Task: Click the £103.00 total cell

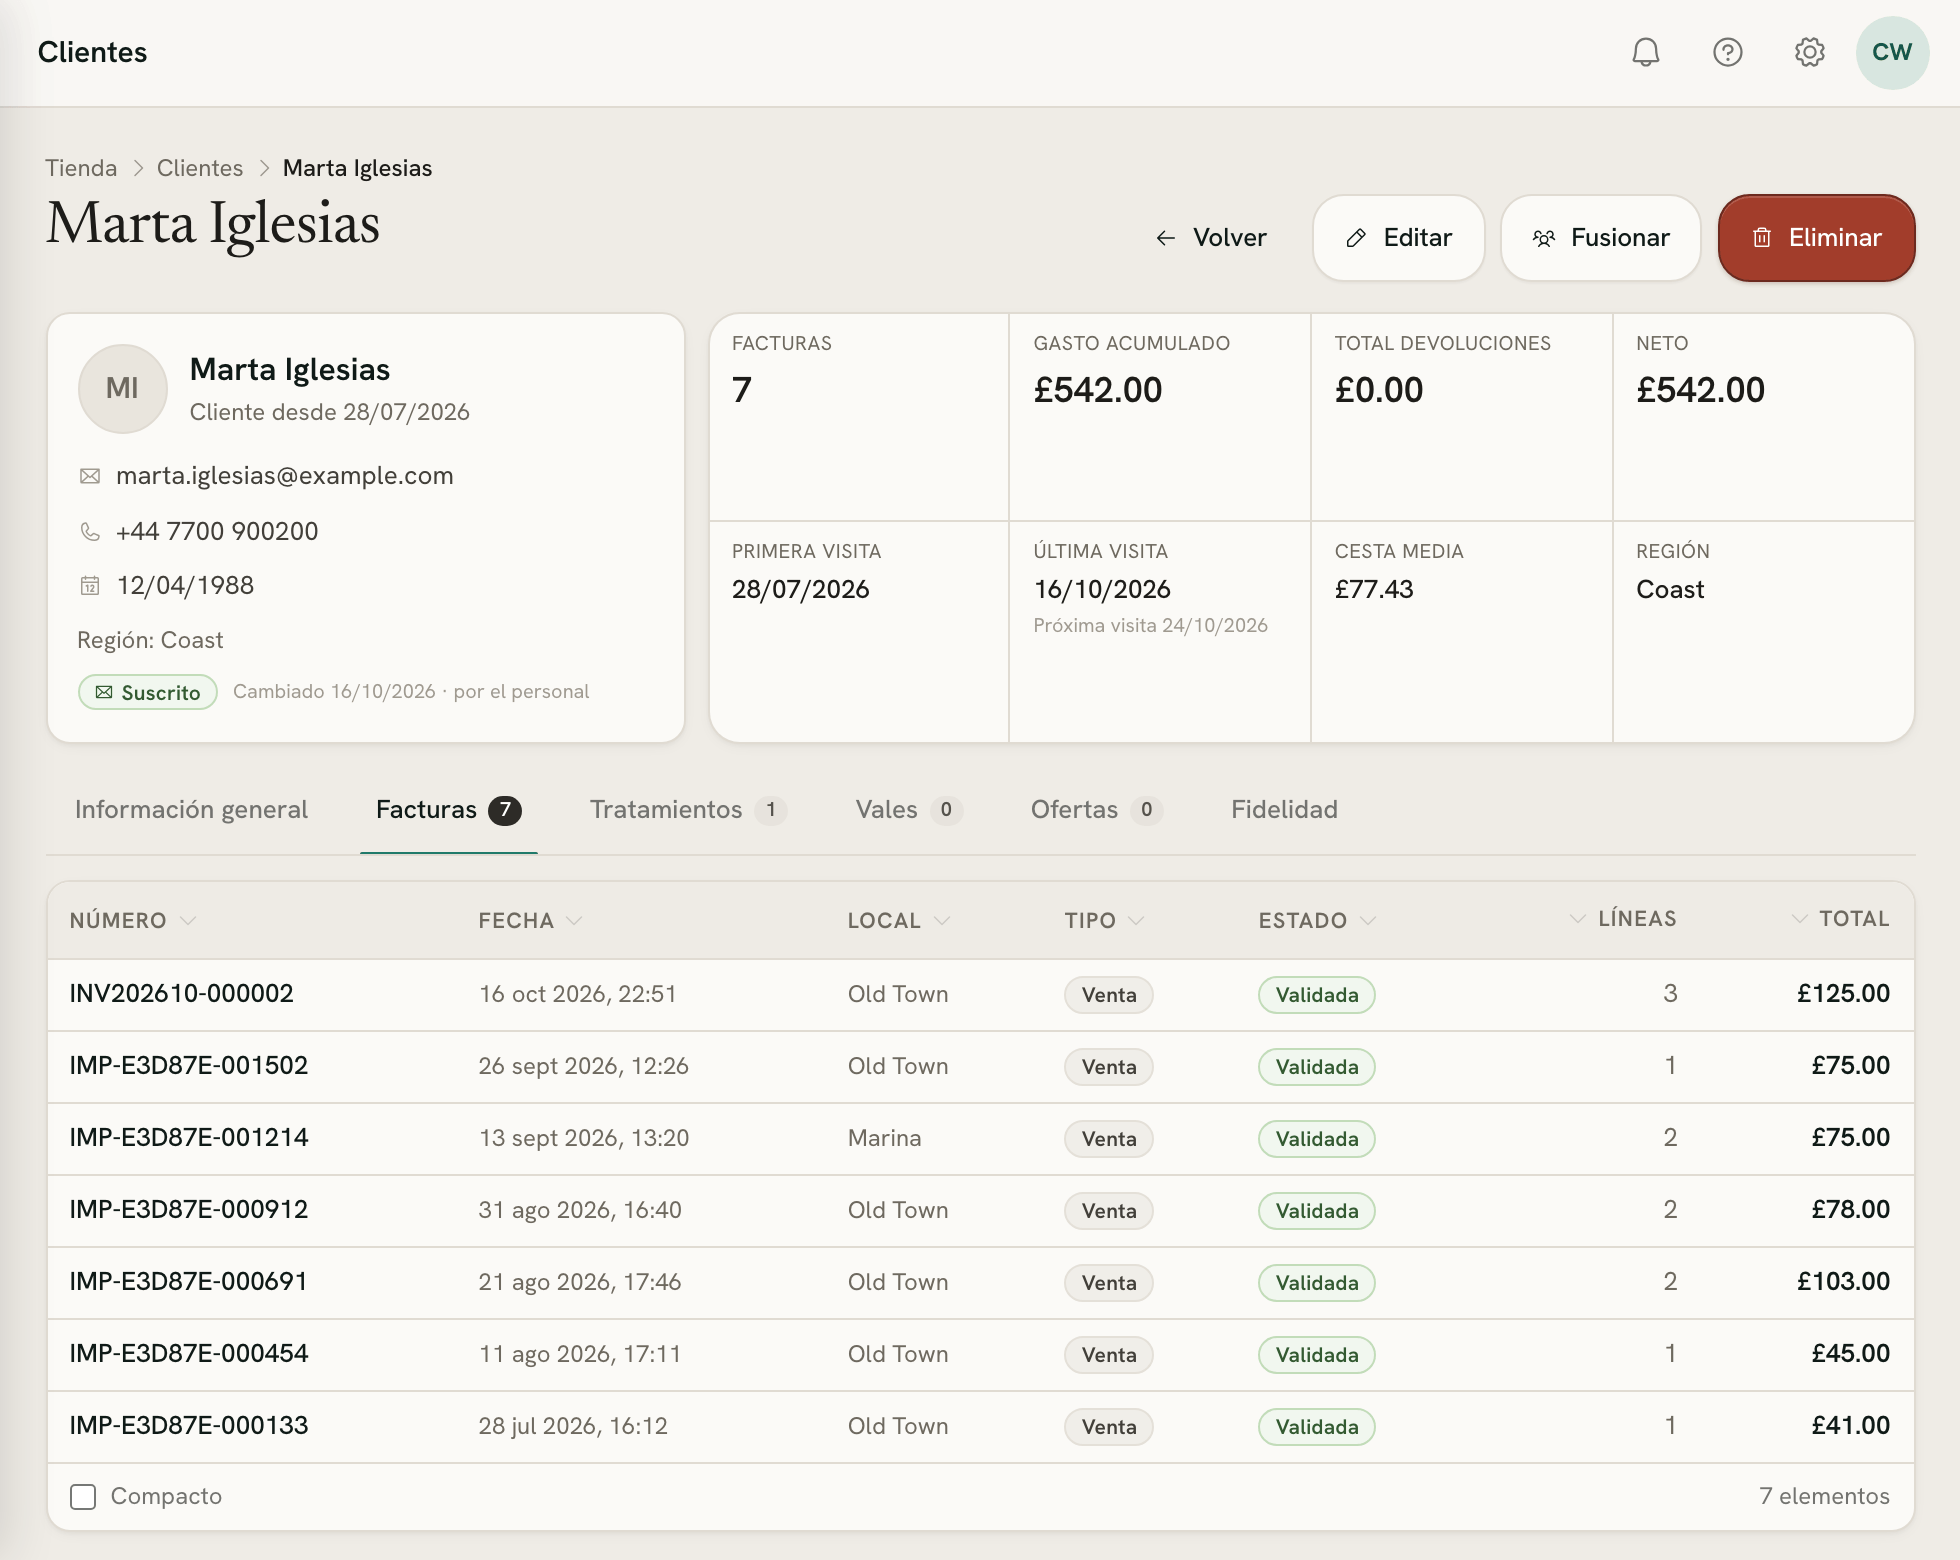Action: 1843,1282
